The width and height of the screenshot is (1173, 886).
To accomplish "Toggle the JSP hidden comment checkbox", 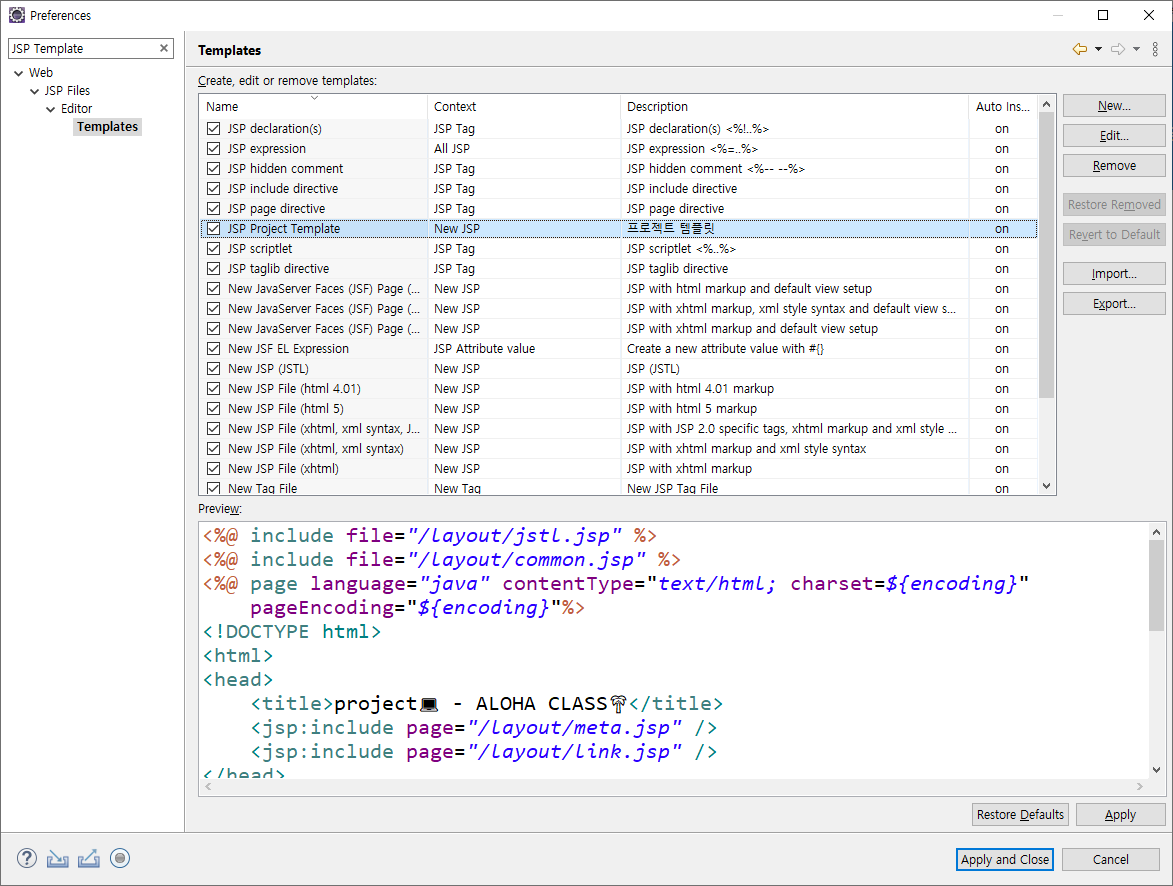I will click(x=214, y=168).
